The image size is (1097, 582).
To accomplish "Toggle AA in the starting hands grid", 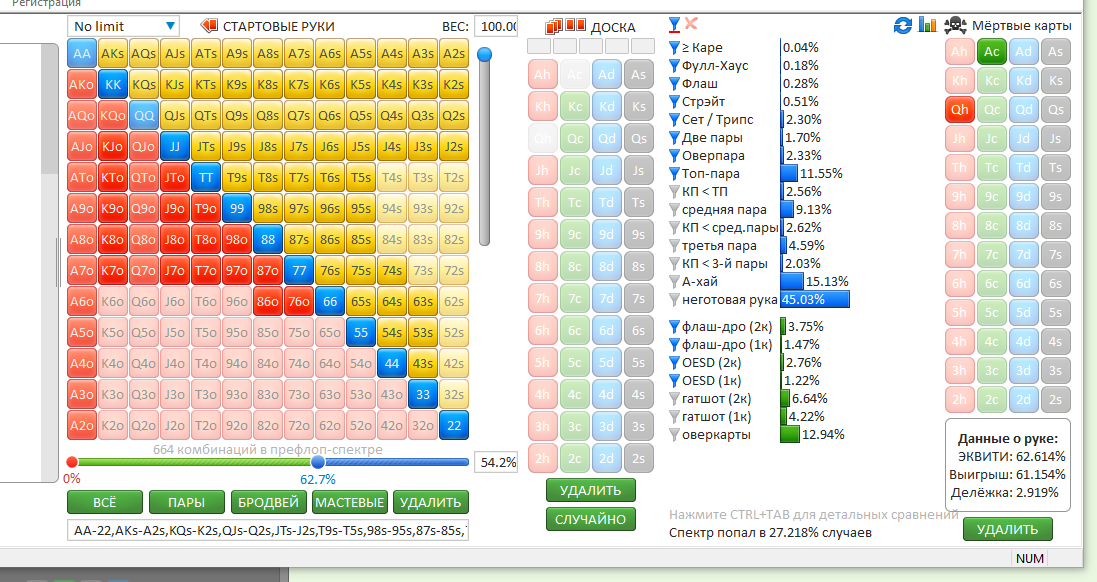I will coord(82,54).
